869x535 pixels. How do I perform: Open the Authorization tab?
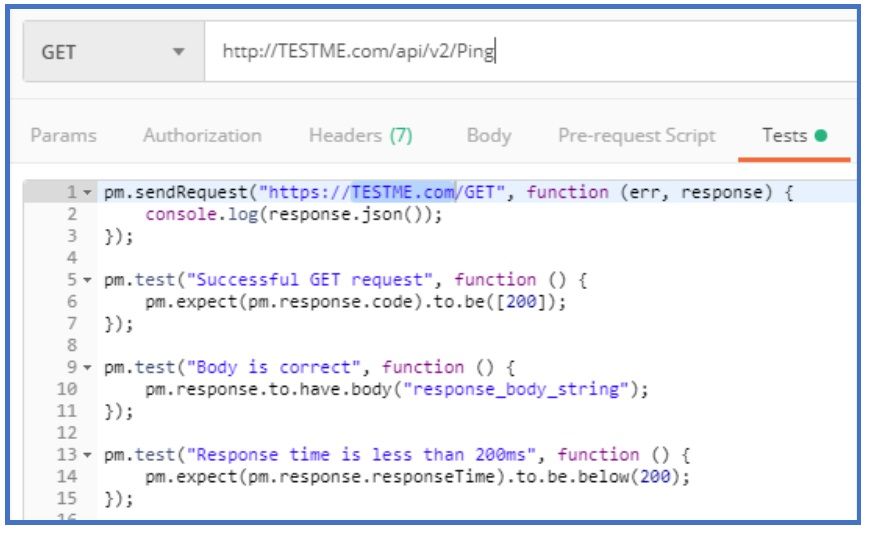[x=202, y=136]
